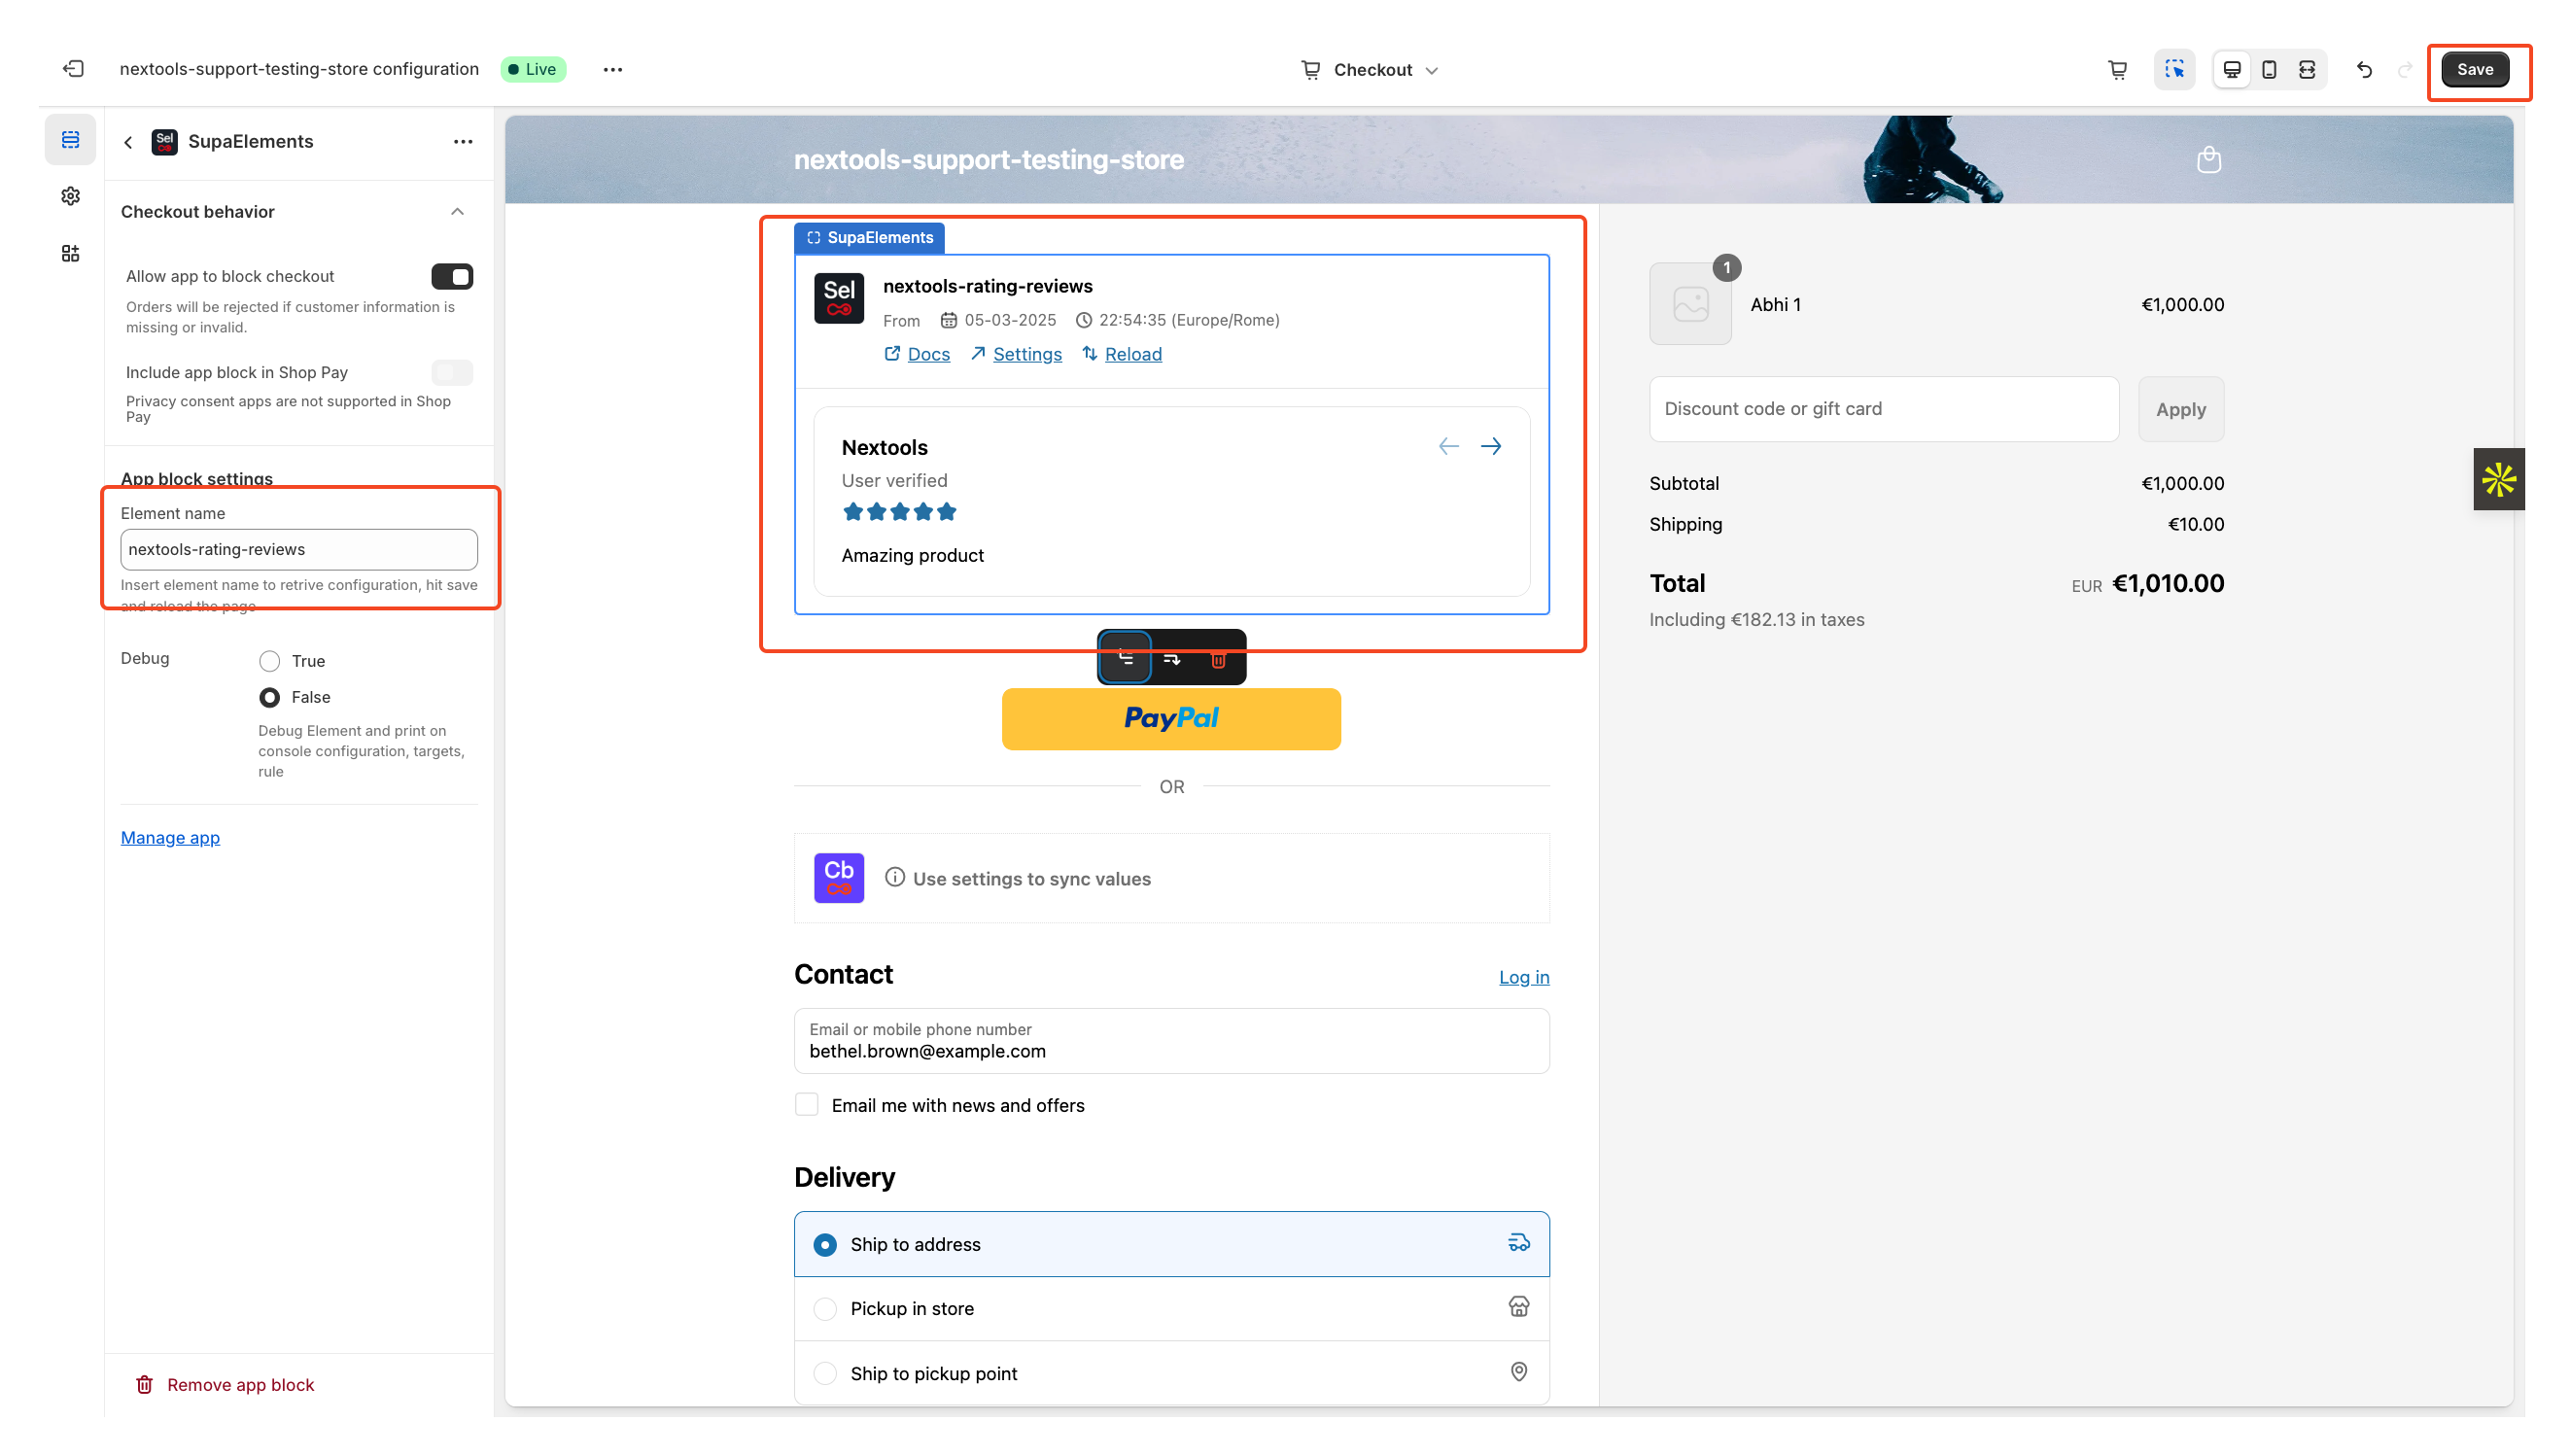Viewport: 2570px width, 1456px height.
Task: Click the move block down icon
Action: click(1172, 659)
